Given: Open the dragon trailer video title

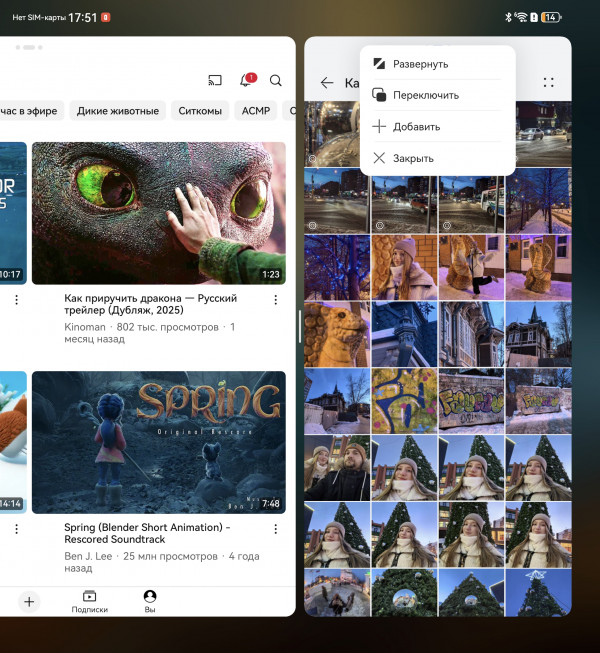Looking at the screenshot, I should (x=150, y=304).
